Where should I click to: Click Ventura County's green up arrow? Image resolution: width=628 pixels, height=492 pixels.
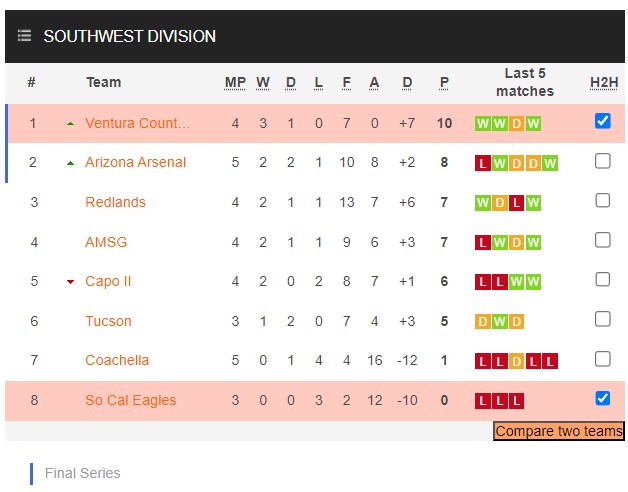(70, 124)
